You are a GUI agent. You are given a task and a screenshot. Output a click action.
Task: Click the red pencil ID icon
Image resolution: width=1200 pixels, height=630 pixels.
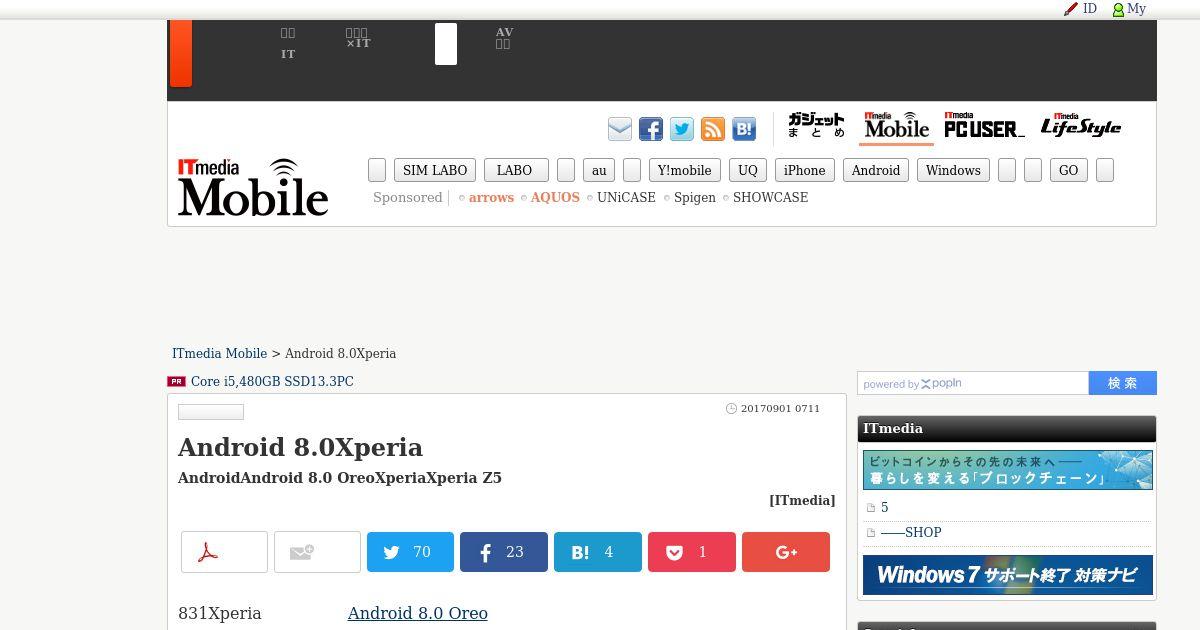(x=1071, y=8)
